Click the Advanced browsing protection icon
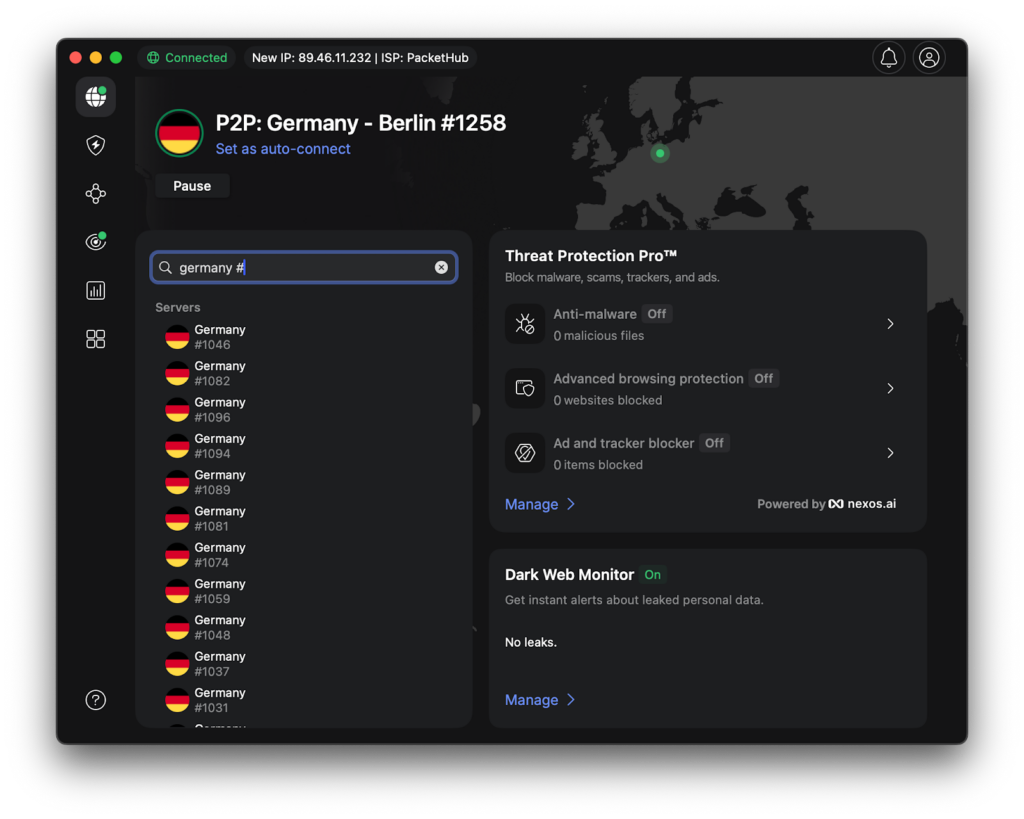The height and width of the screenshot is (819, 1024). click(524, 388)
